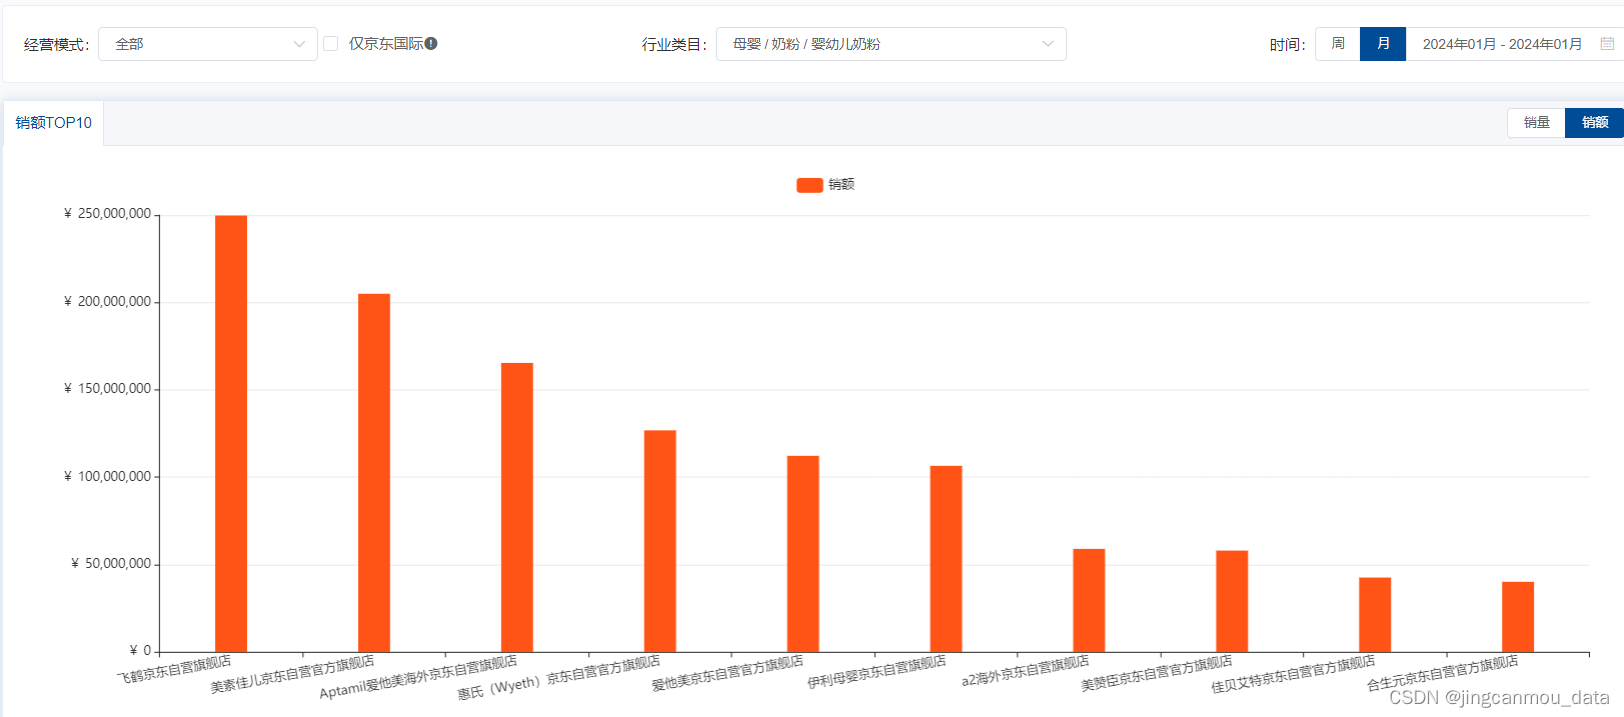Toggle the orange 销额 legend swatch
The width and height of the screenshot is (1624, 717).
[810, 185]
